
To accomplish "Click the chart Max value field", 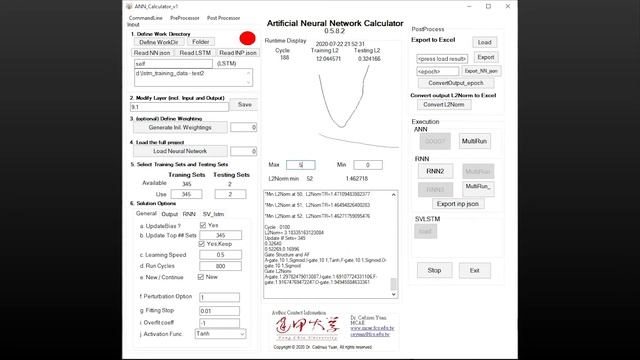I will click(300, 165).
